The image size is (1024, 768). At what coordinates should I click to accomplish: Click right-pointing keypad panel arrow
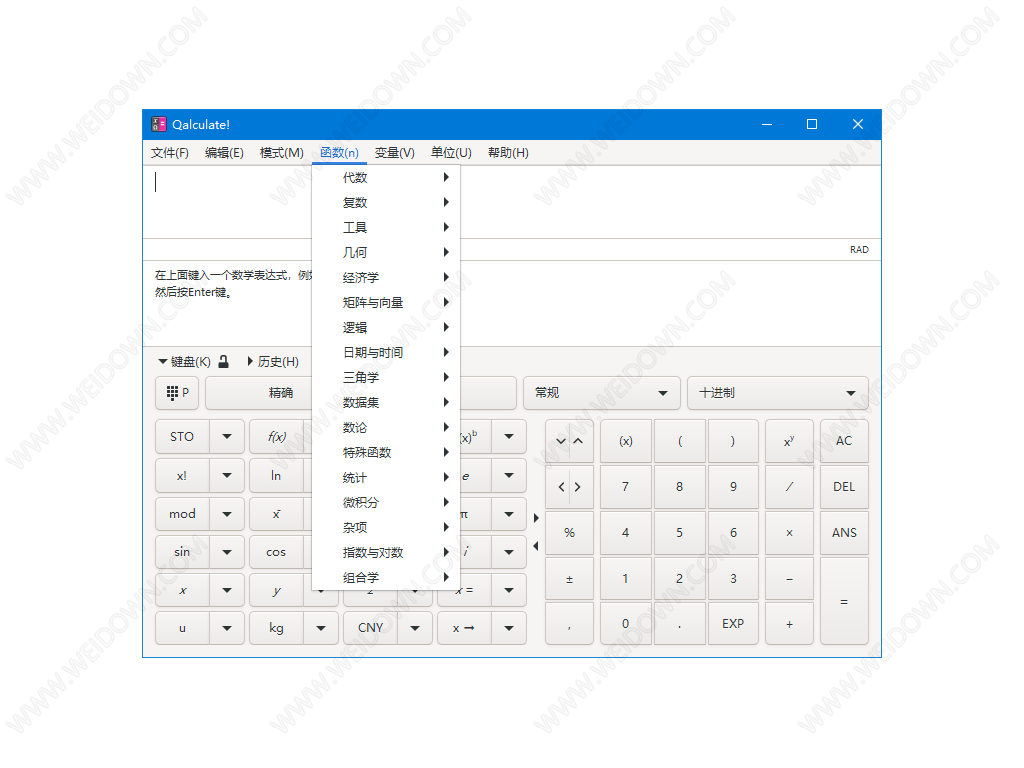pyautogui.click(x=536, y=518)
